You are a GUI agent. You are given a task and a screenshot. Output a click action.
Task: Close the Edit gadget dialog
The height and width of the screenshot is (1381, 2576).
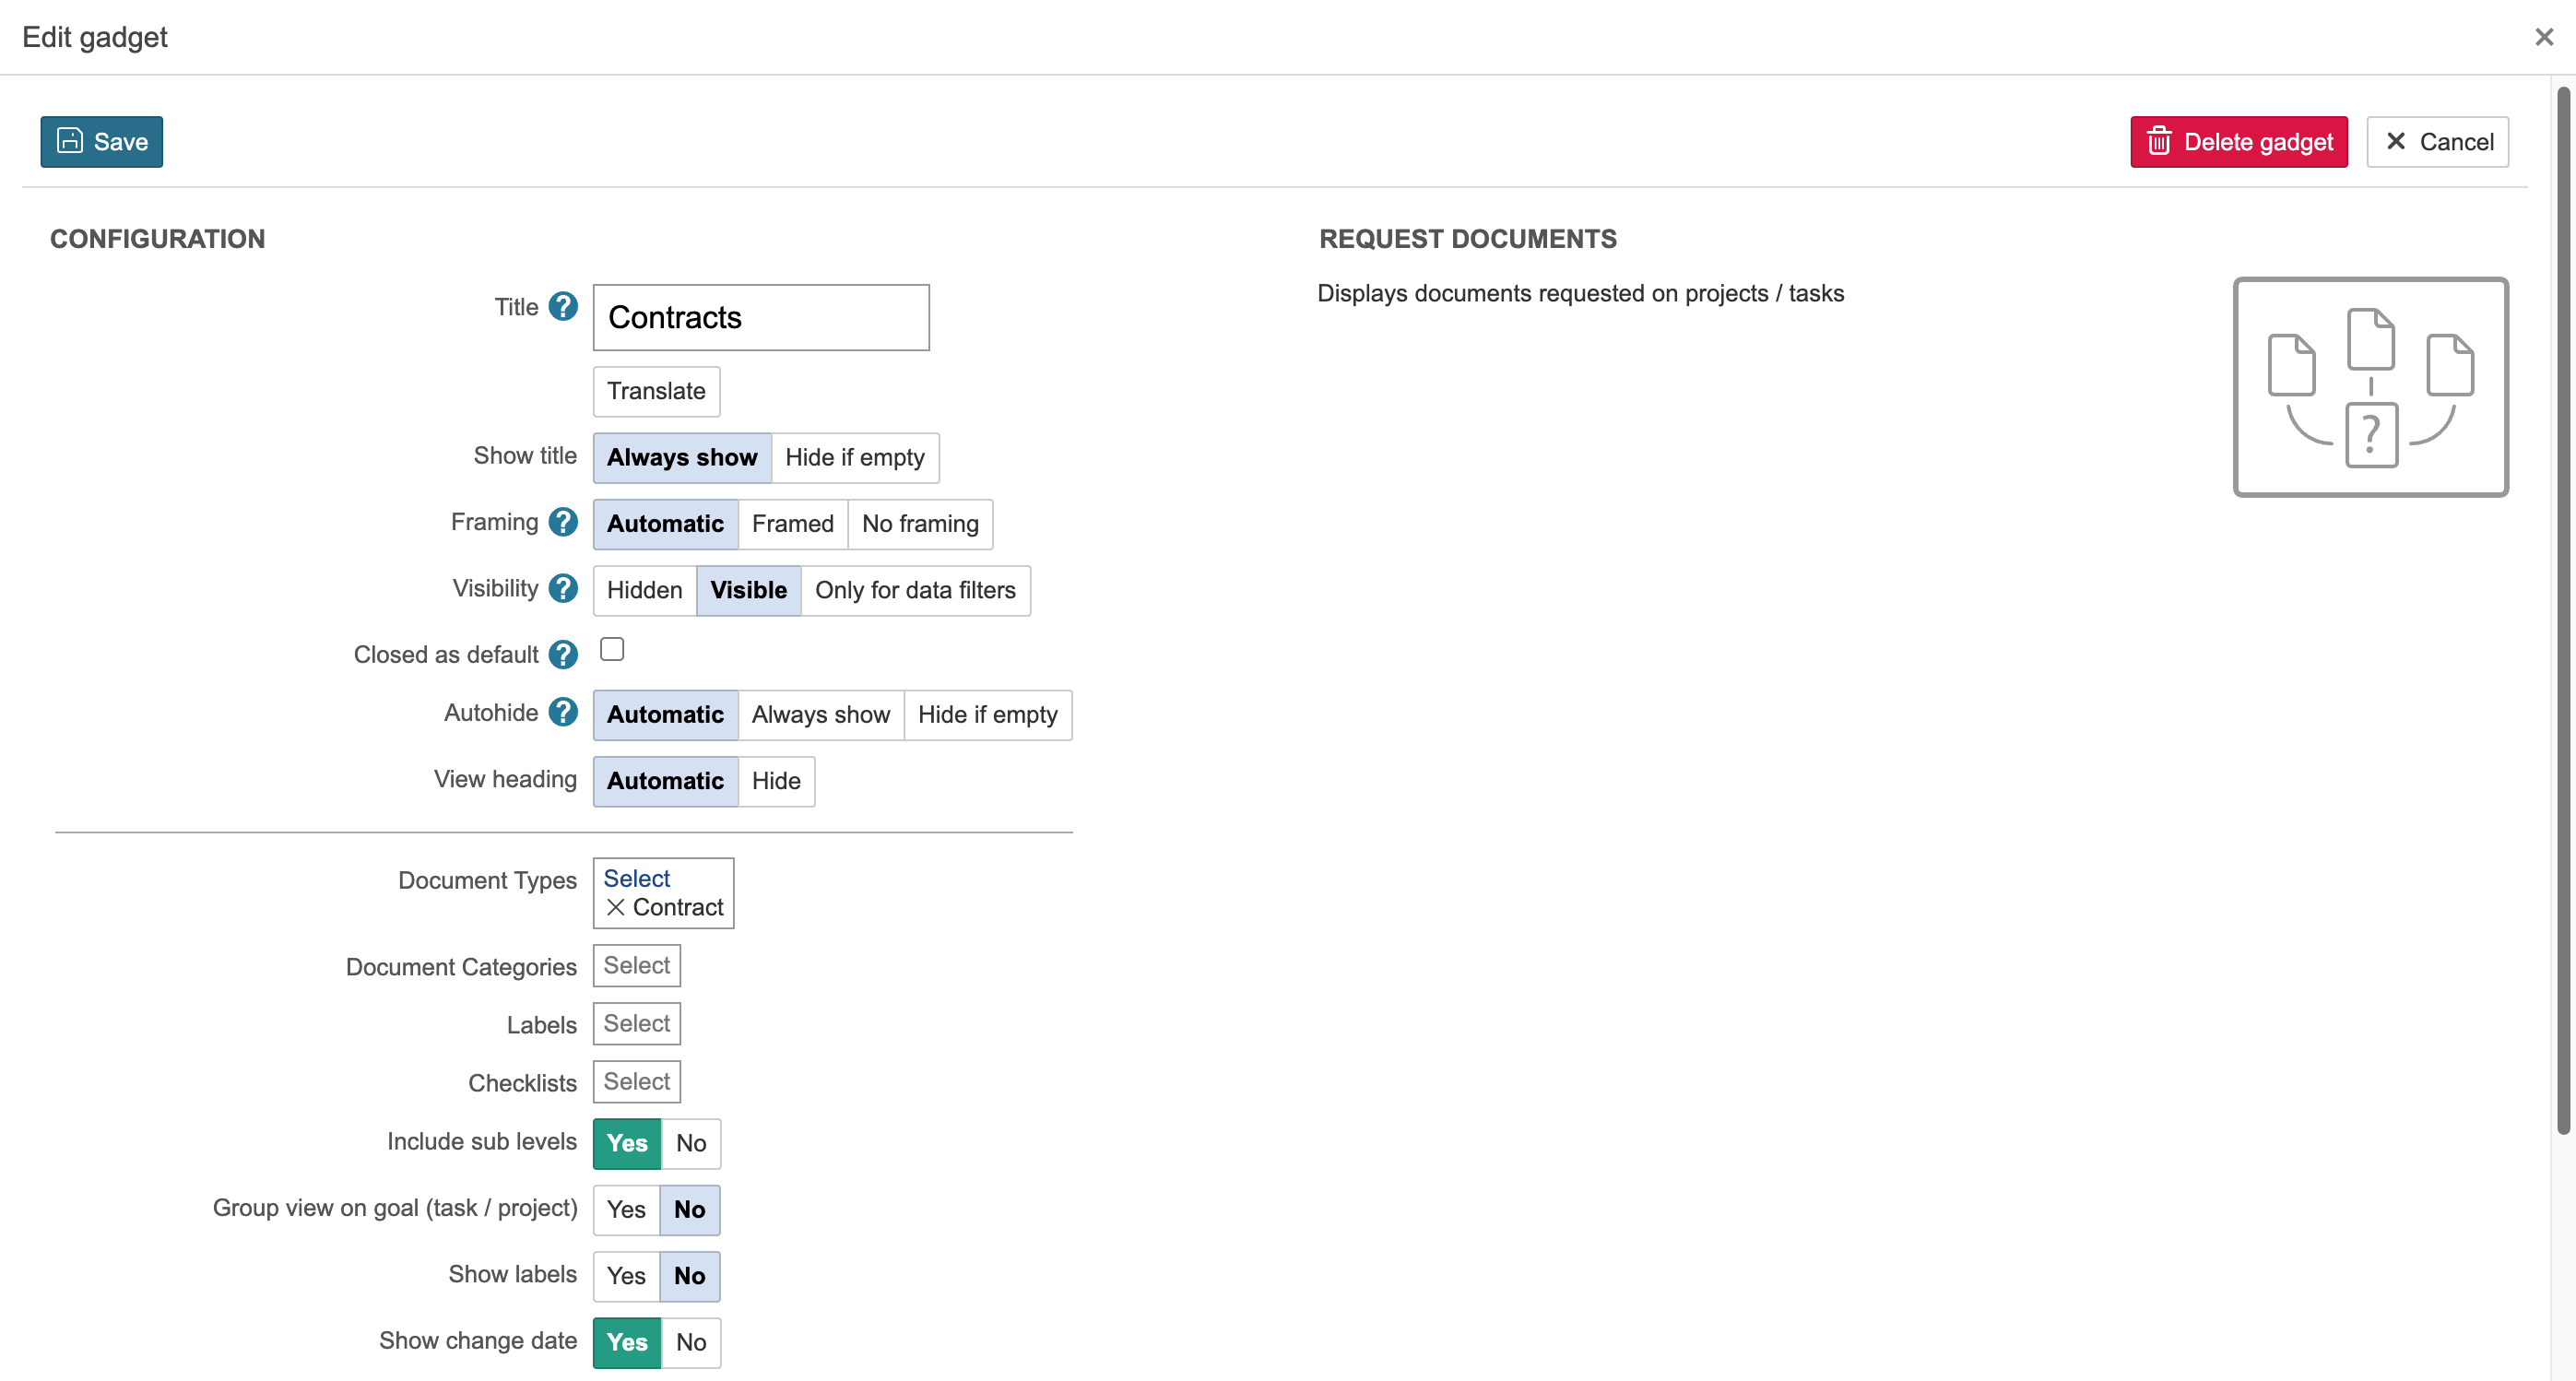(2544, 37)
